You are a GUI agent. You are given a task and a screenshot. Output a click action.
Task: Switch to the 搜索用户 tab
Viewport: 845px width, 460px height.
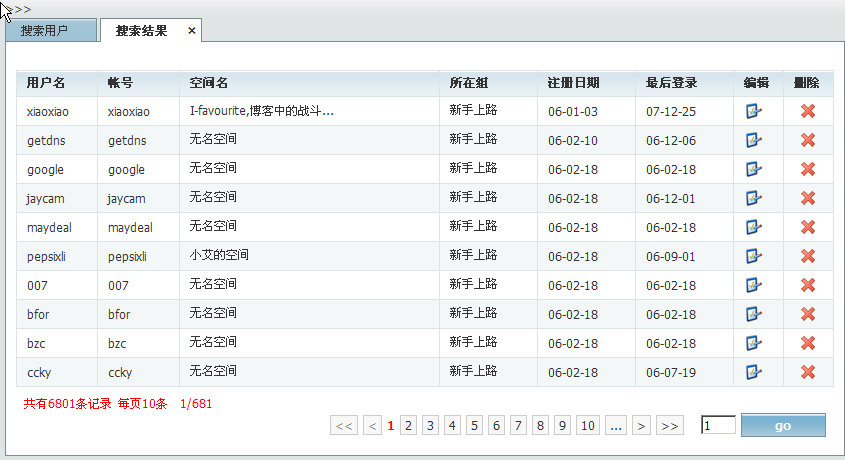click(51, 31)
